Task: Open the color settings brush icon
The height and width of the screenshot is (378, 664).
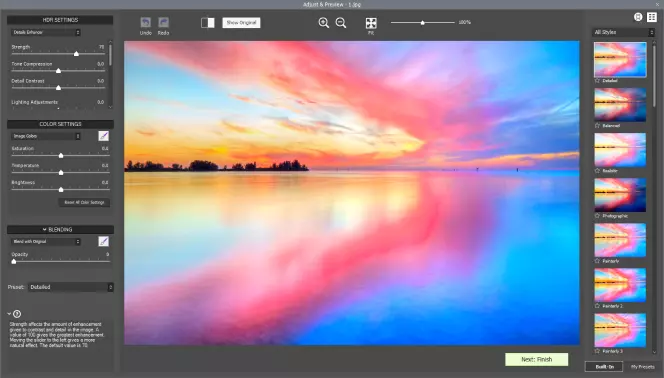Action: (103, 136)
